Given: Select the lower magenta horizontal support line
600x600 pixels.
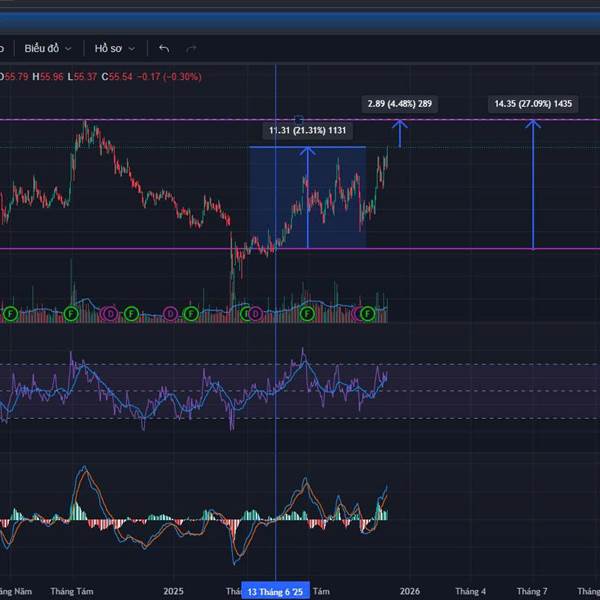Looking at the screenshot, I should [450, 248].
